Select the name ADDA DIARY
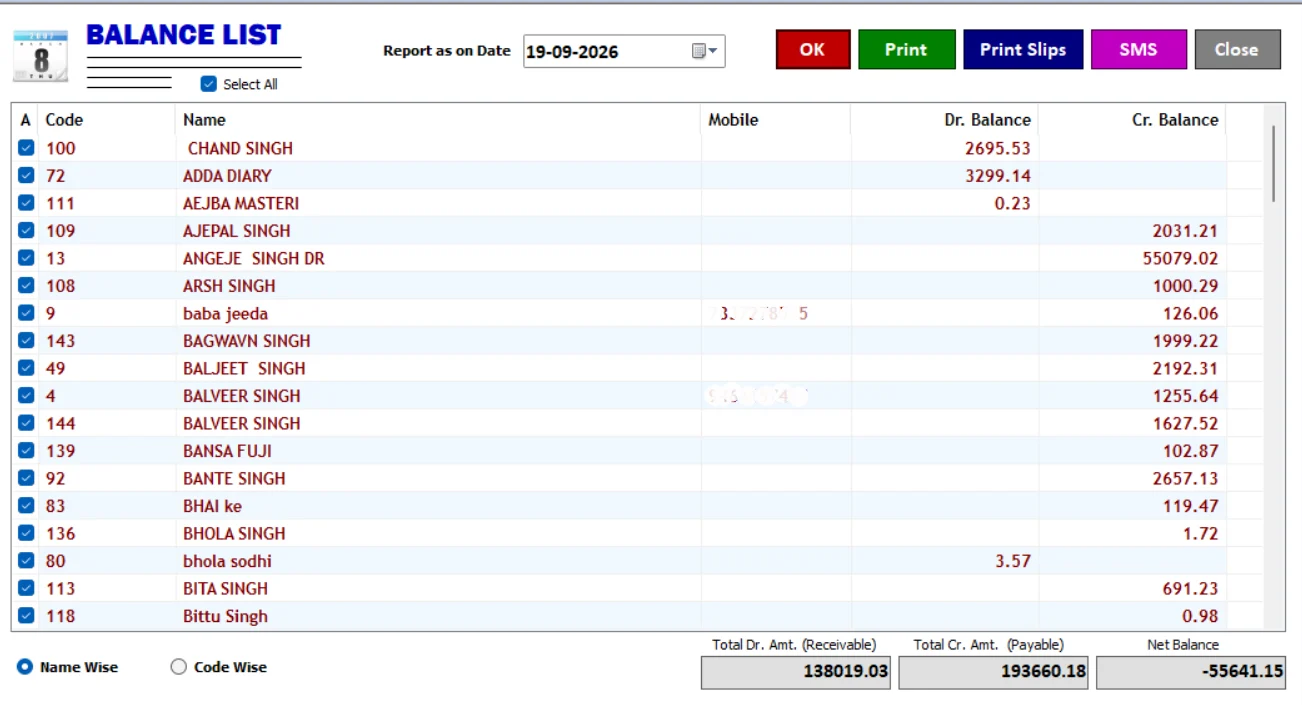Viewport: 1302px width, 705px height. point(227,175)
